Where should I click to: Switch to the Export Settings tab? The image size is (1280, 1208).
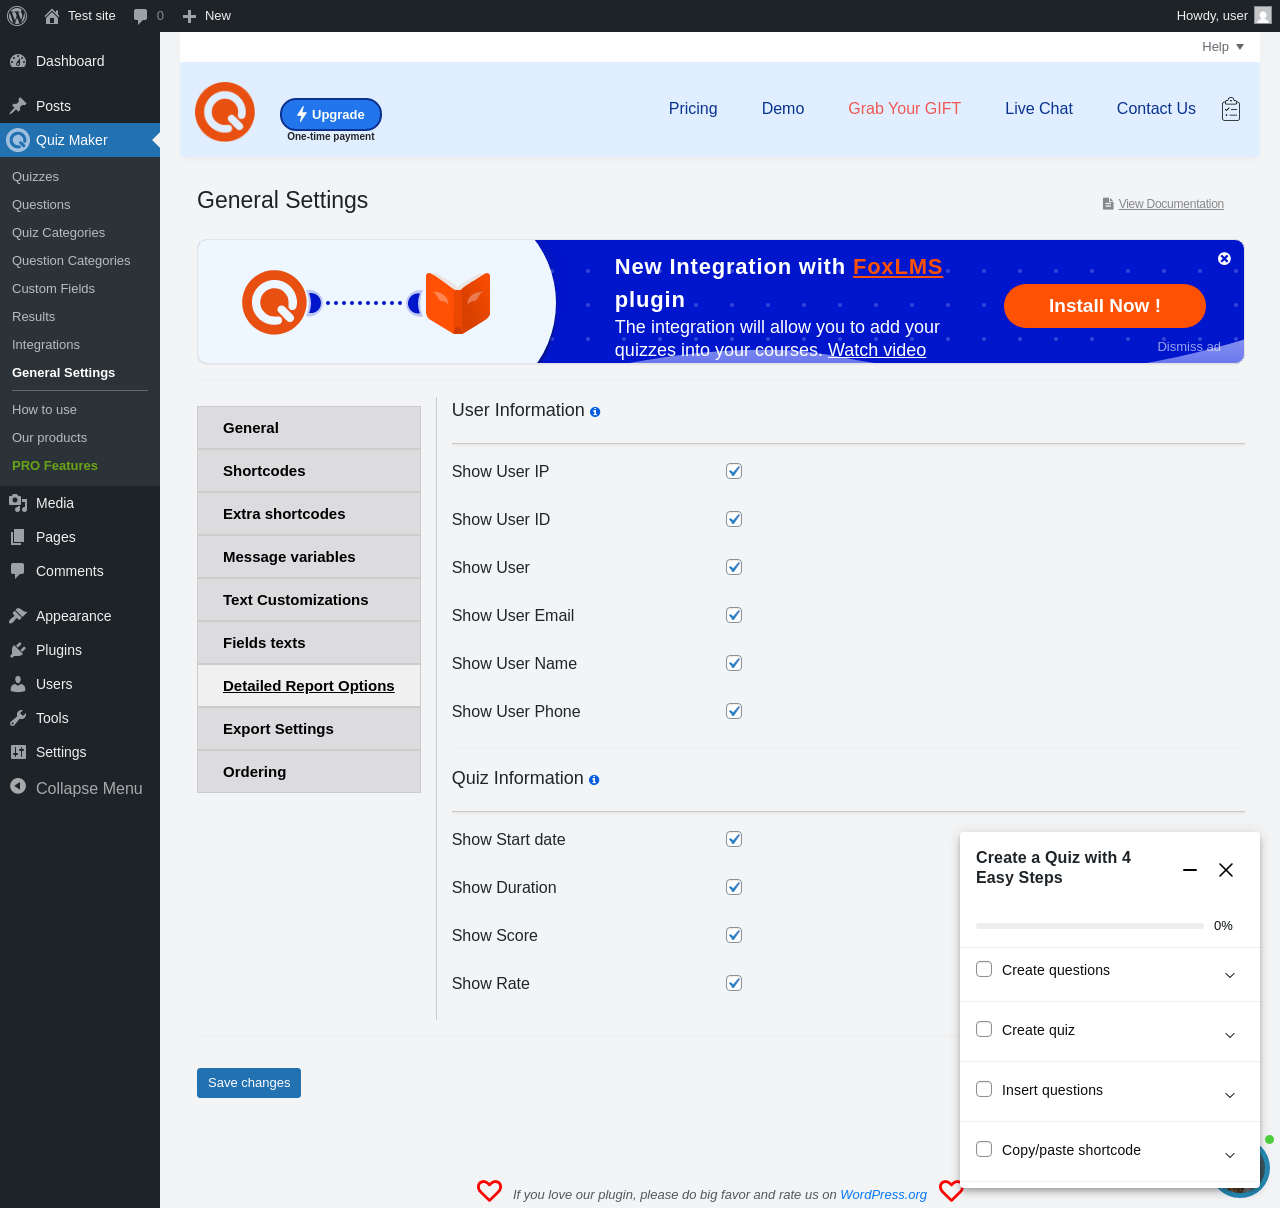point(309,729)
